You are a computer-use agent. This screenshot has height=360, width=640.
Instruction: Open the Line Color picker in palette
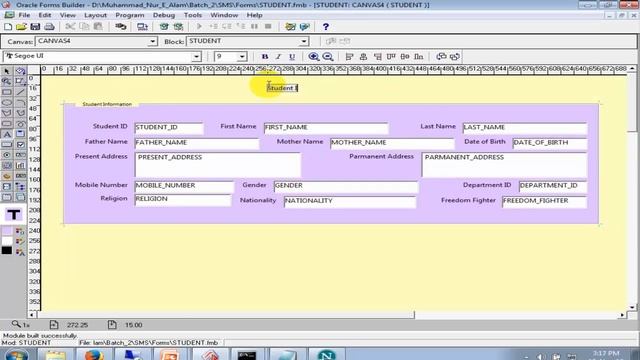click(20, 241)
